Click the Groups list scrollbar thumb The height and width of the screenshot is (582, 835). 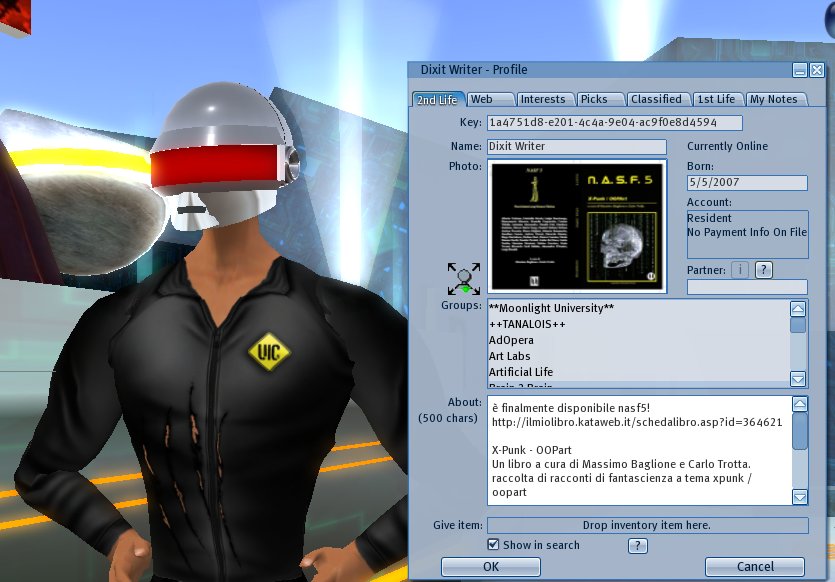[x=798, y=325]
